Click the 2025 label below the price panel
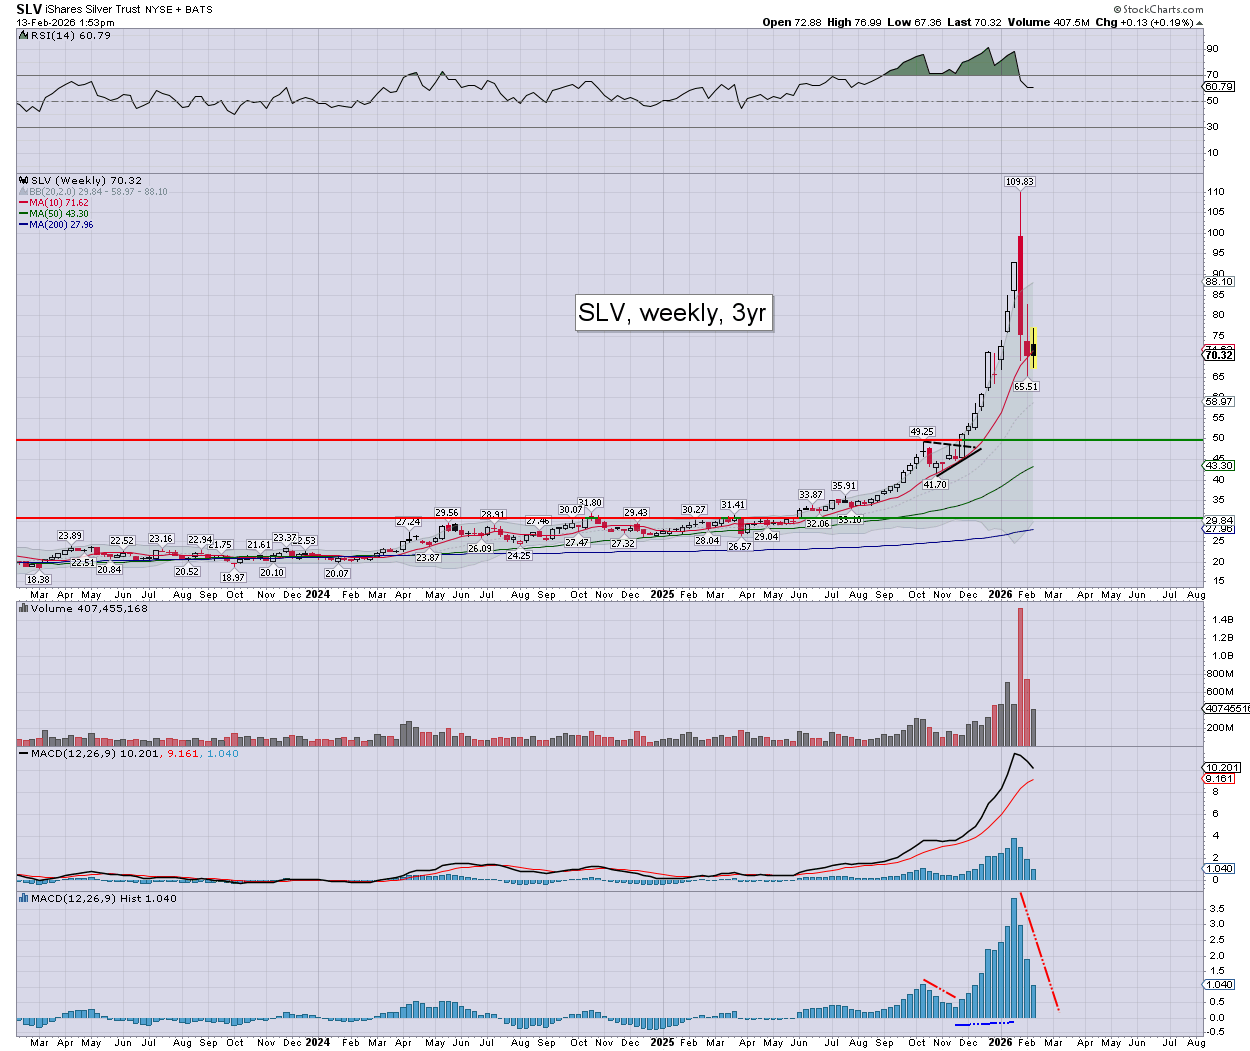 pyautogui.click(x=662, y=594)
